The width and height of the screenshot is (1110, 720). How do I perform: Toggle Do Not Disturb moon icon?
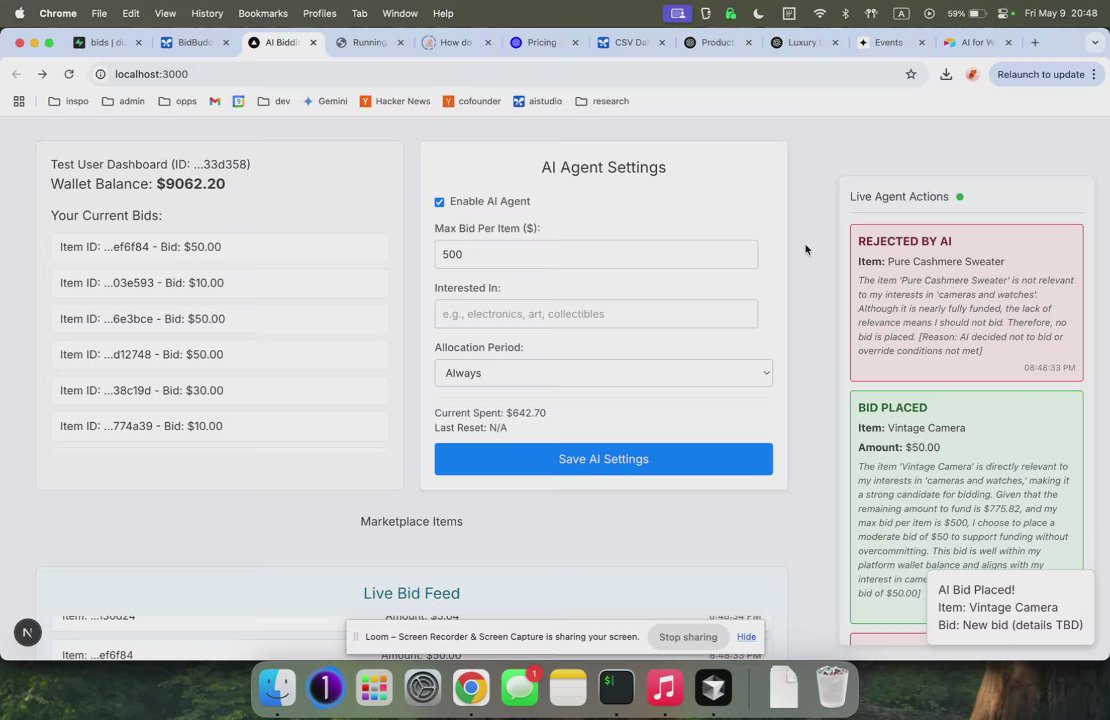[x=758, y=13]
